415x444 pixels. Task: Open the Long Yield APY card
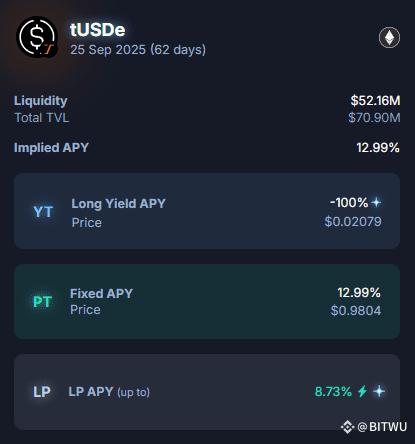pos(207,211)
